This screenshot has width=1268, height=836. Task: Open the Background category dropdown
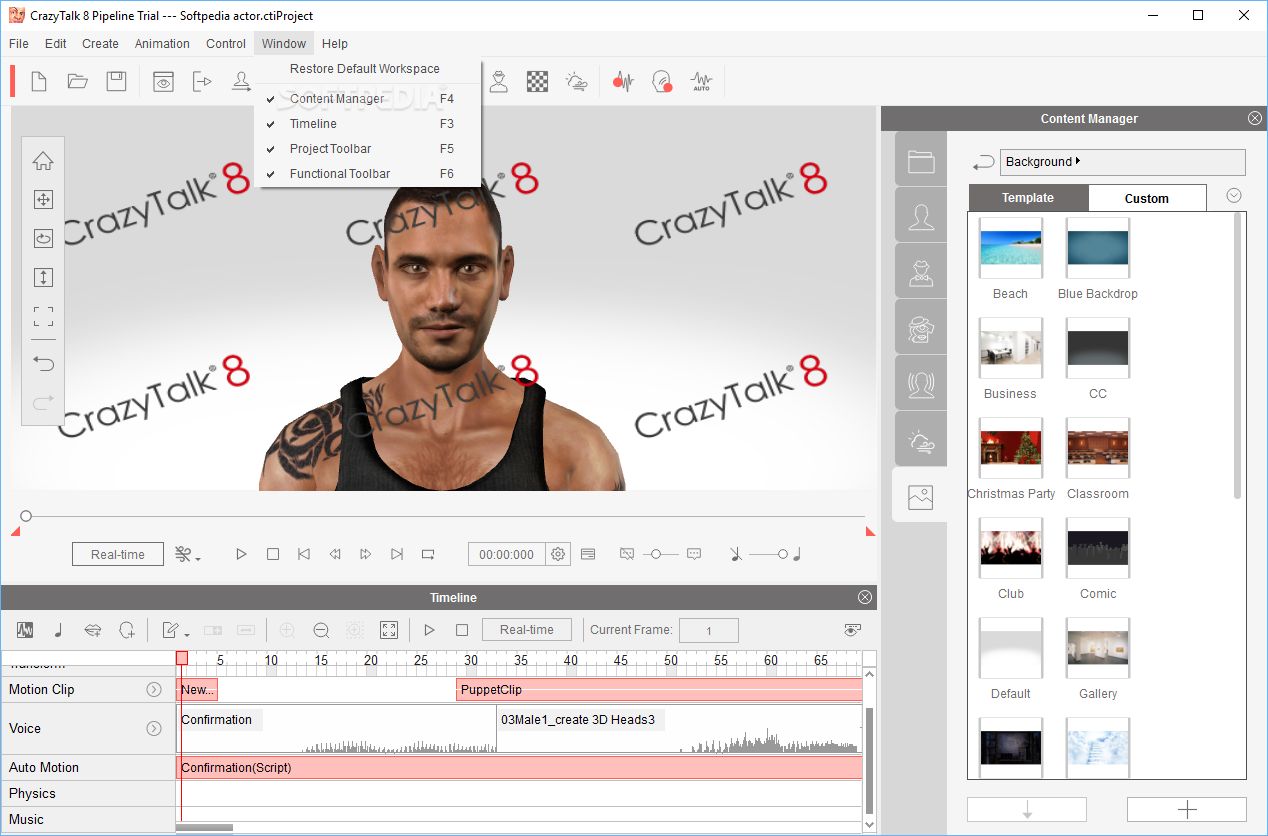pyautogui.click(x=1125, y=162)
